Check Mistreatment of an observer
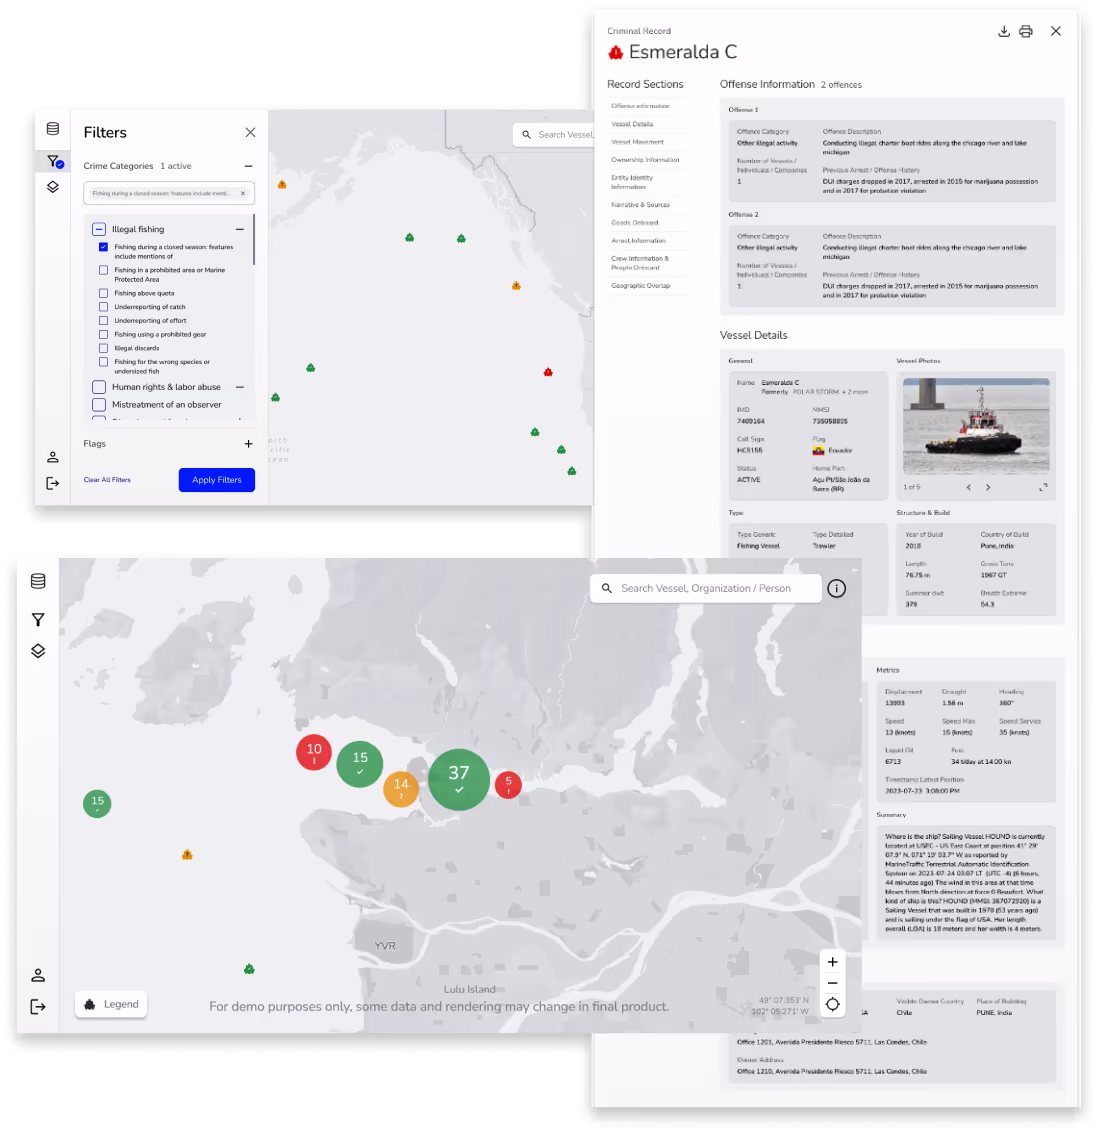Image resolution: width=1097 pixels, height=1131 pixels. tap(99, 405)
